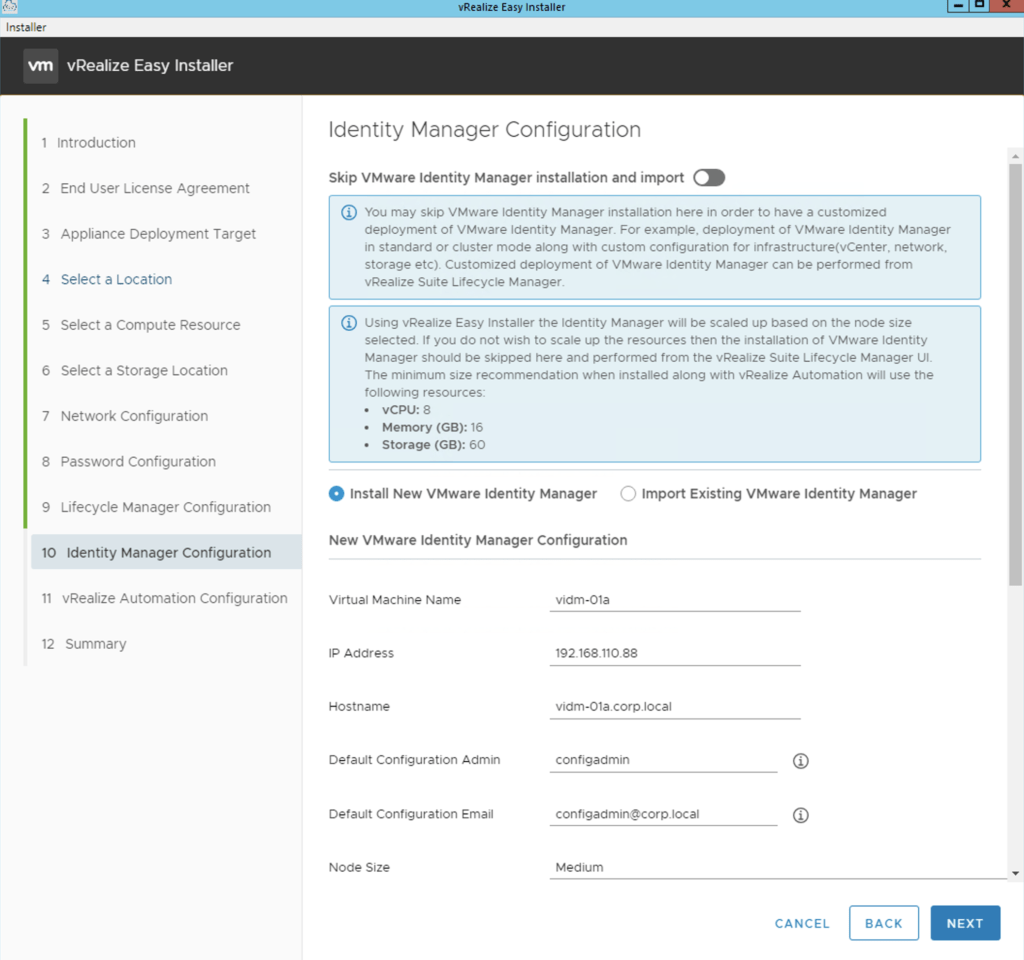Select Import Existing VMware Identity Manager option

point(628,494)
